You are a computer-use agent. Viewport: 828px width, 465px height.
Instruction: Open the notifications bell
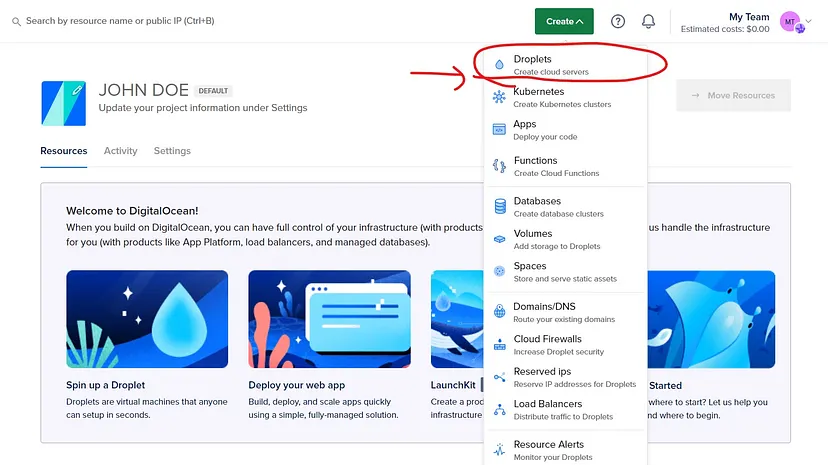(648, 21)
